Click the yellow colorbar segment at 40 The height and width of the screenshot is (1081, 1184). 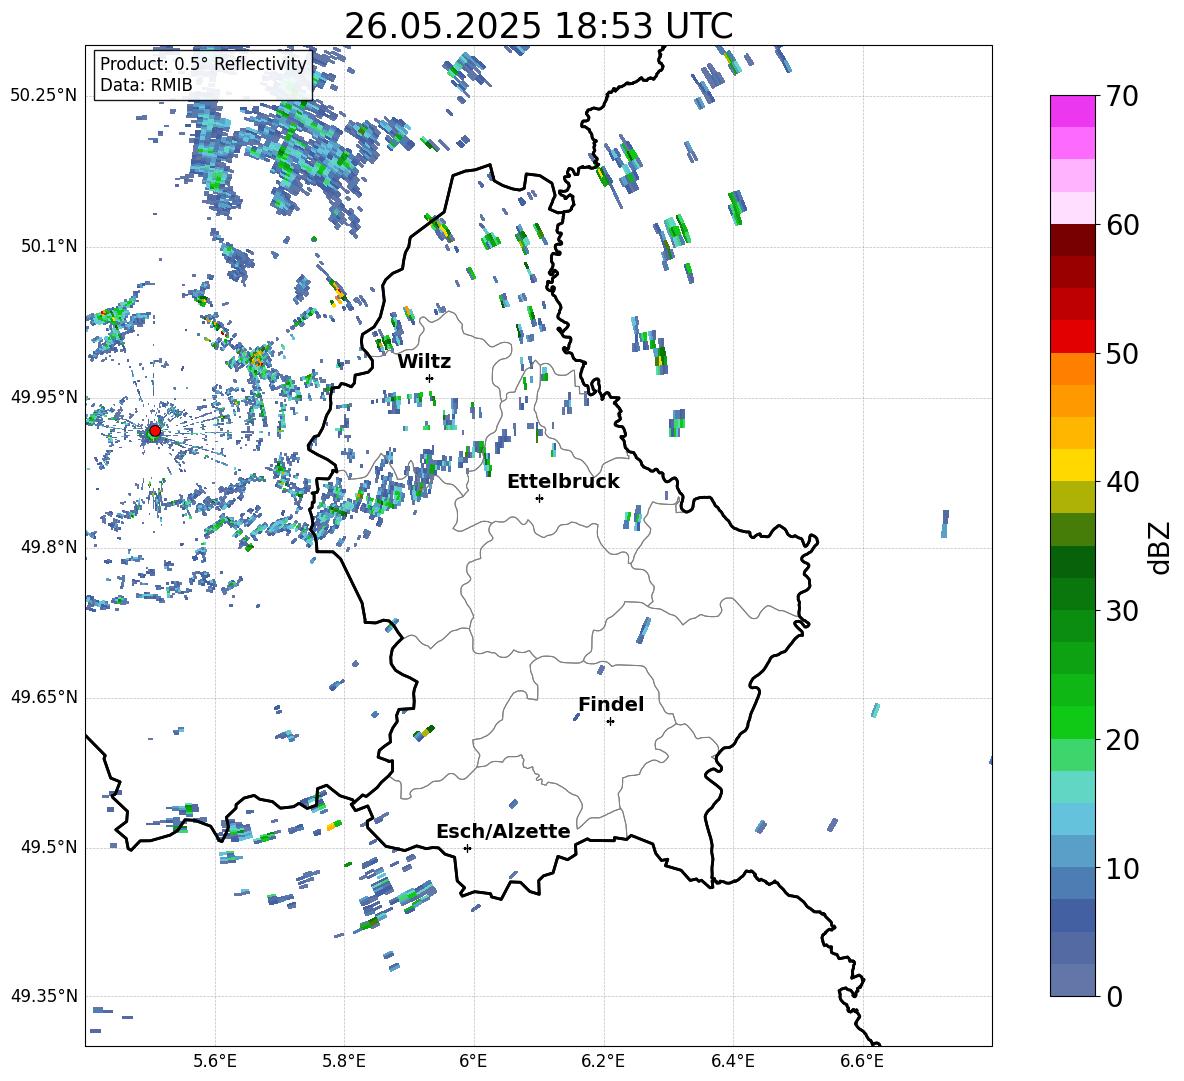click(1072, 465)
